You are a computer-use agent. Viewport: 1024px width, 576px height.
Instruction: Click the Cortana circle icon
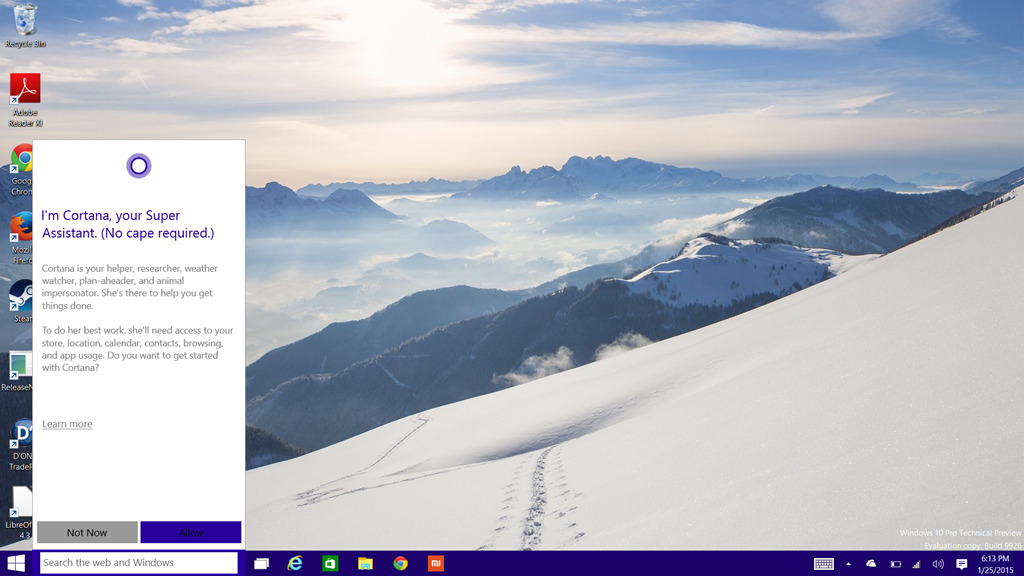[x=139, y=165]
